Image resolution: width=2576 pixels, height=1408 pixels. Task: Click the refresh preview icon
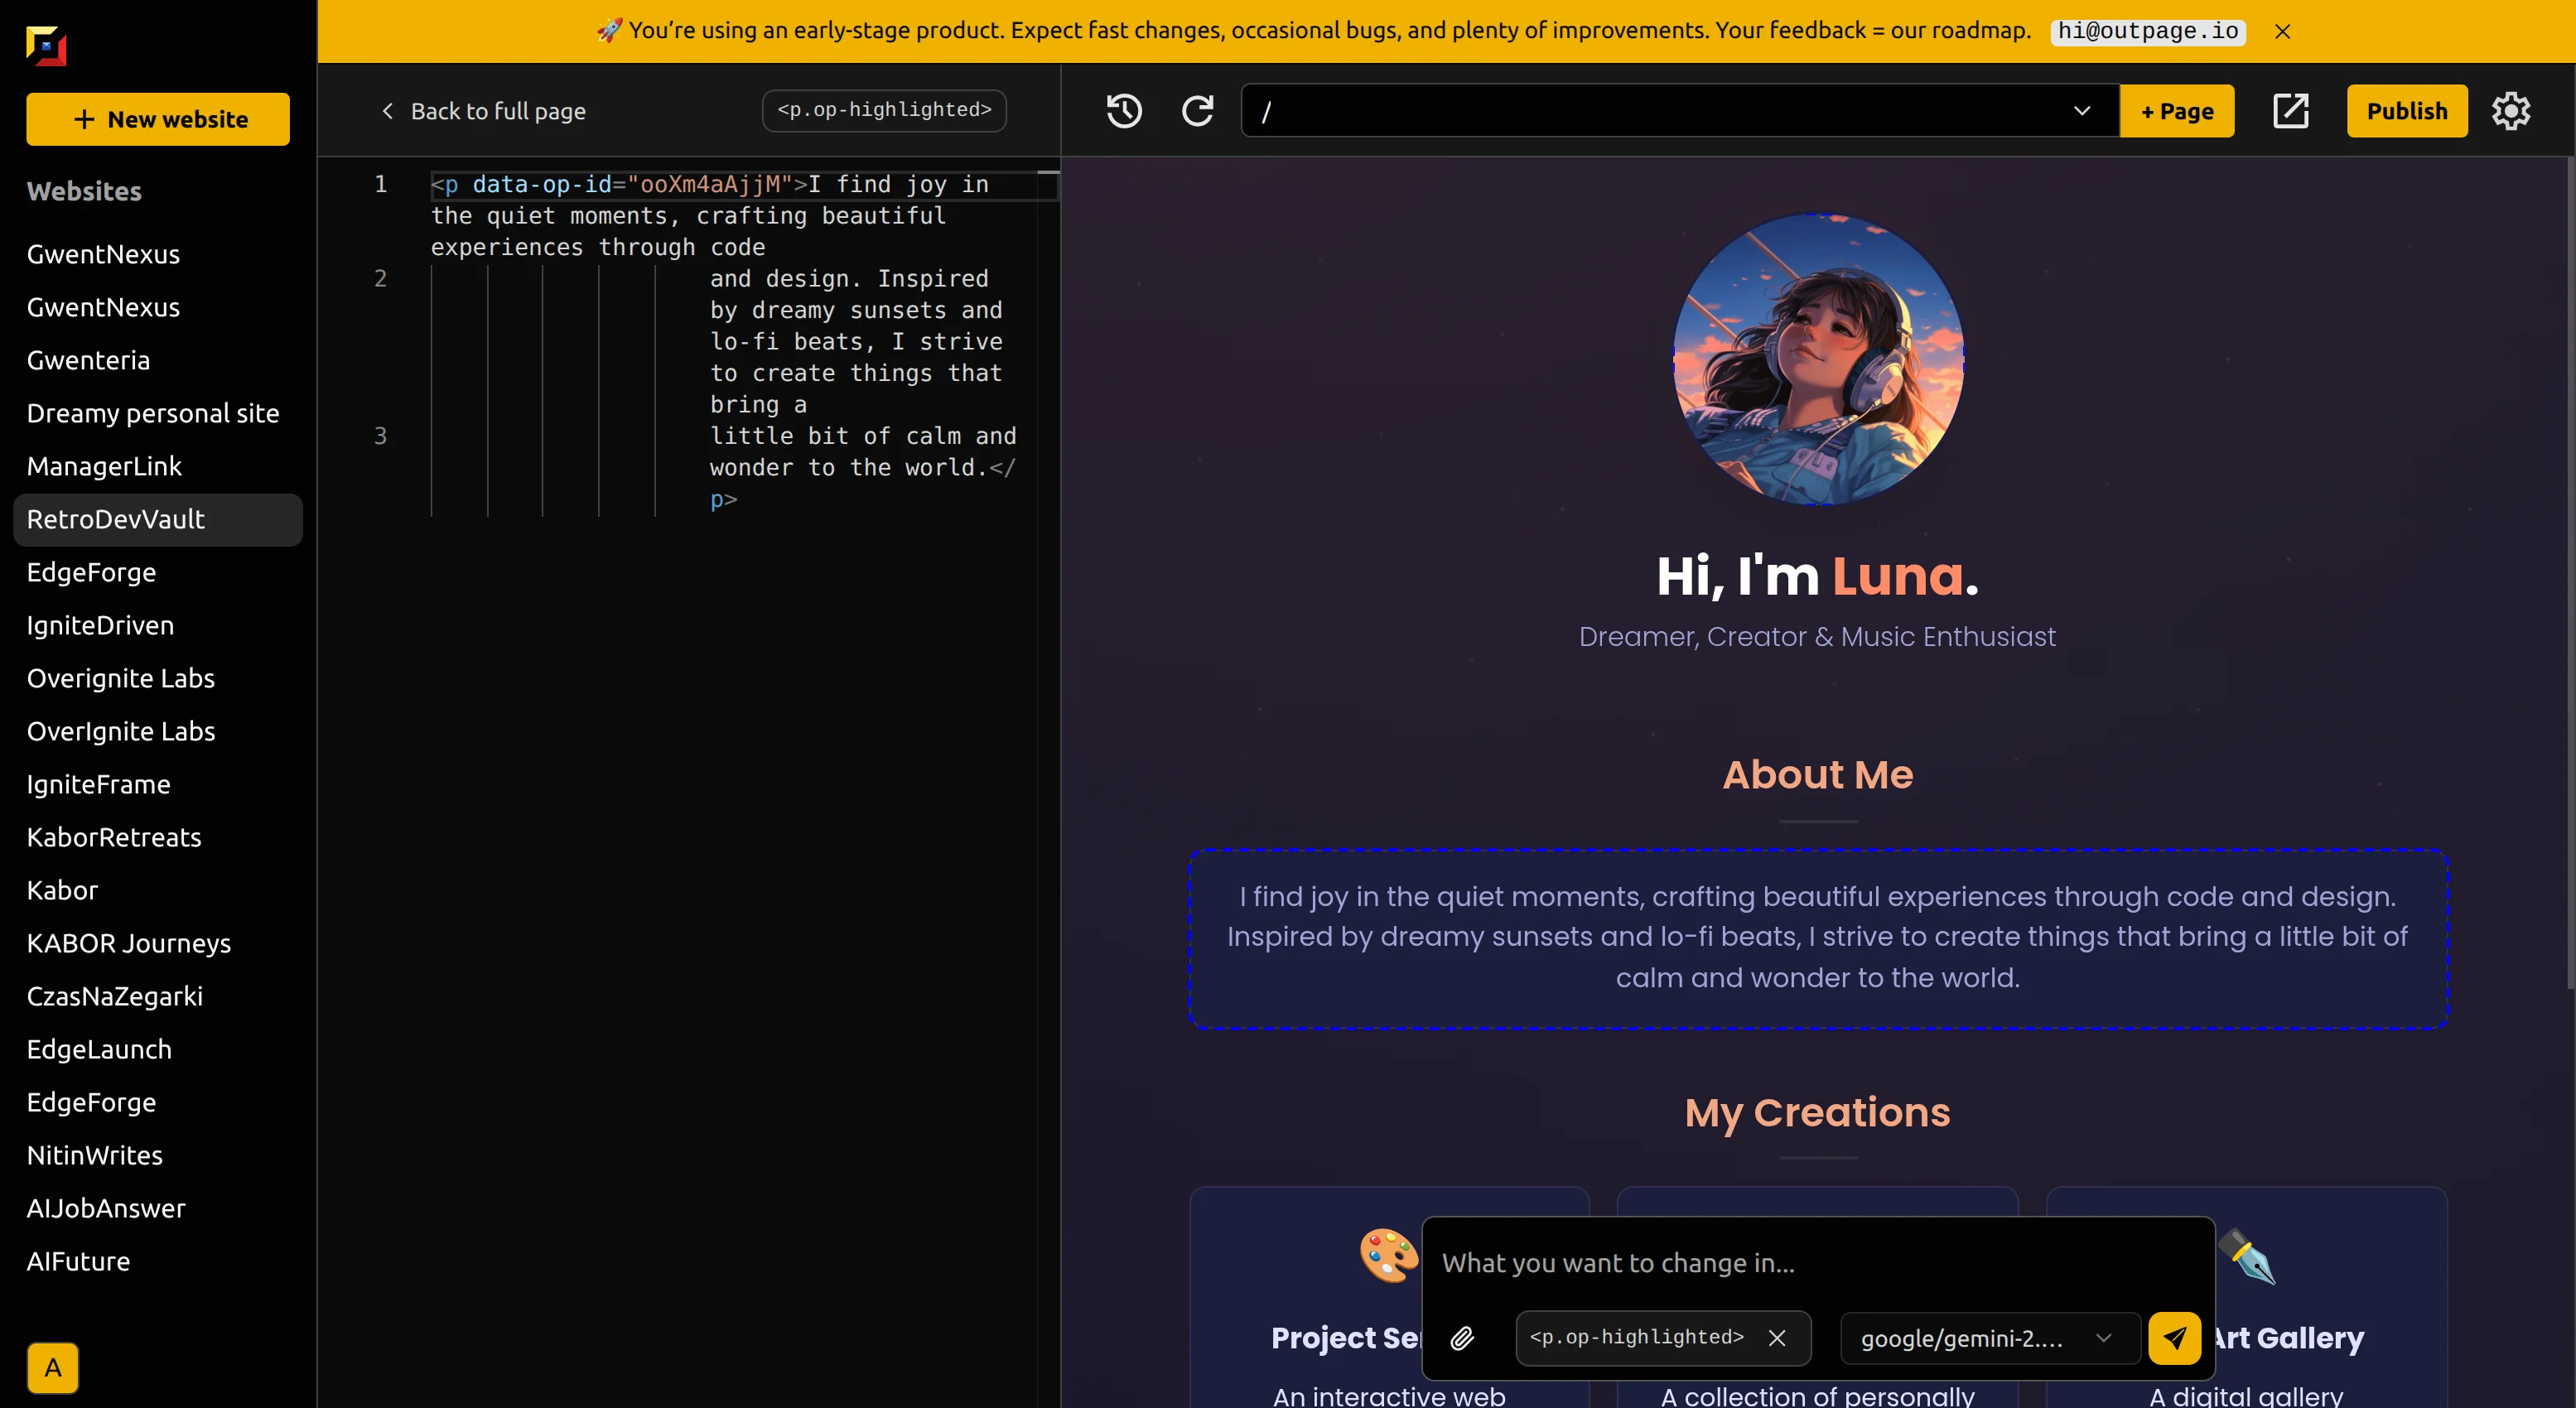pyautogui.click(x=1197, y=111)
